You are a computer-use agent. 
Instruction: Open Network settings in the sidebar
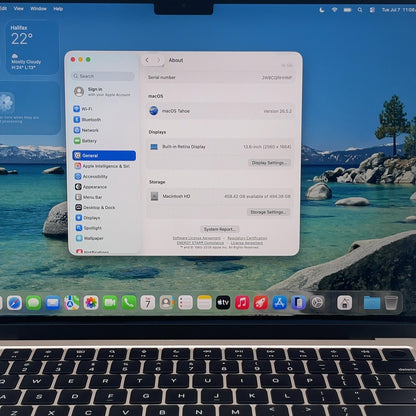pos(104,130)
